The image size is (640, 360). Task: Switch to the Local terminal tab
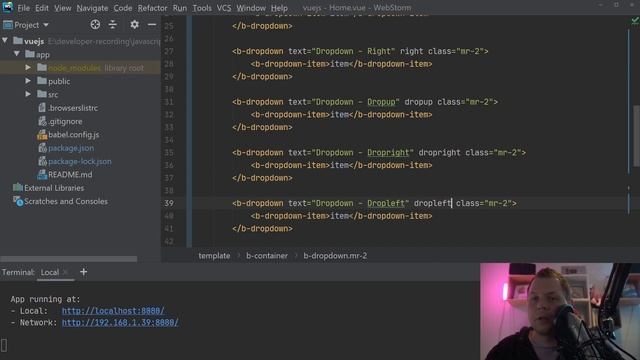click(50, 273)
